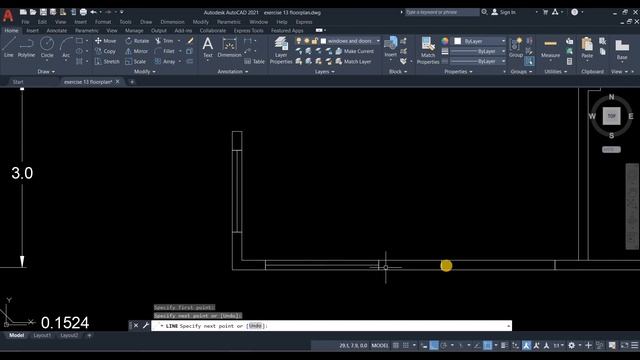Toggle annotation visibility in status bar
The height and width of the screenshot is (360, 640).
[x=527, y=345]
